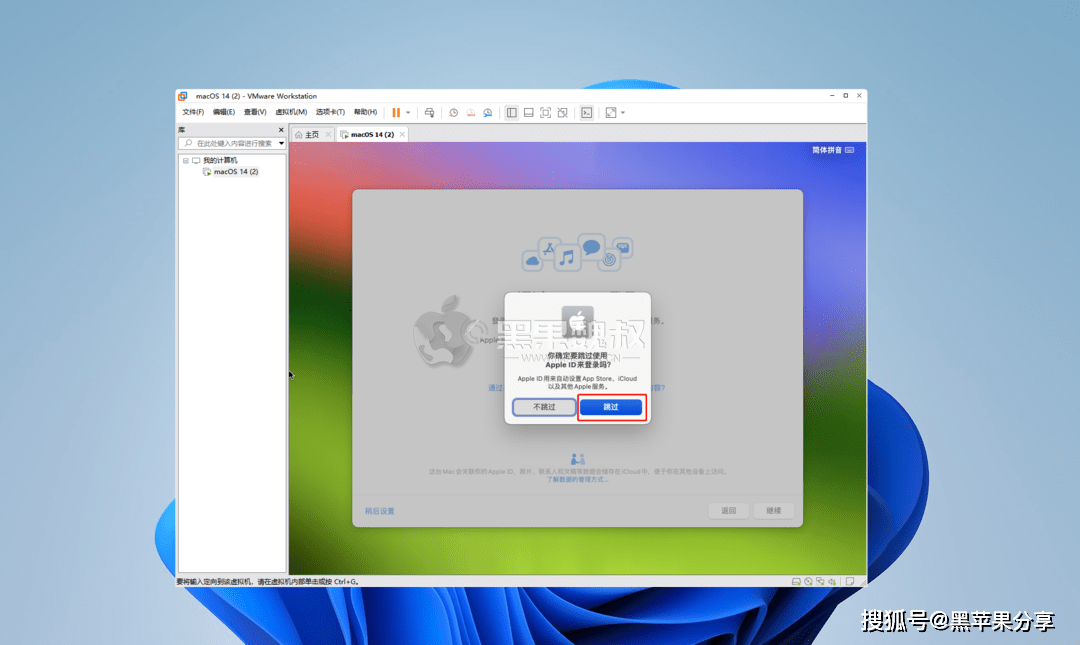Open the 帮助(H) menu
This screenshot has height=645, width=1080.
[365, 112]
